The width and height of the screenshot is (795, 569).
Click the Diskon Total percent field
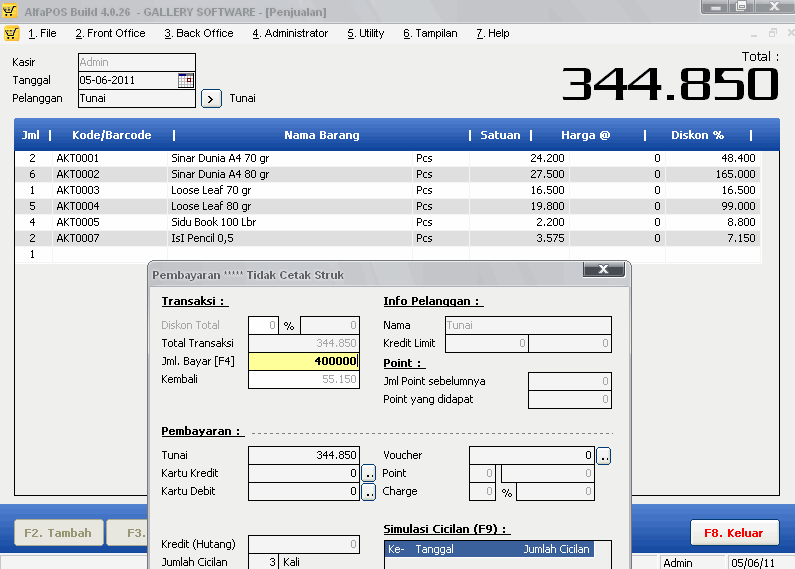[x=263, y=325]
